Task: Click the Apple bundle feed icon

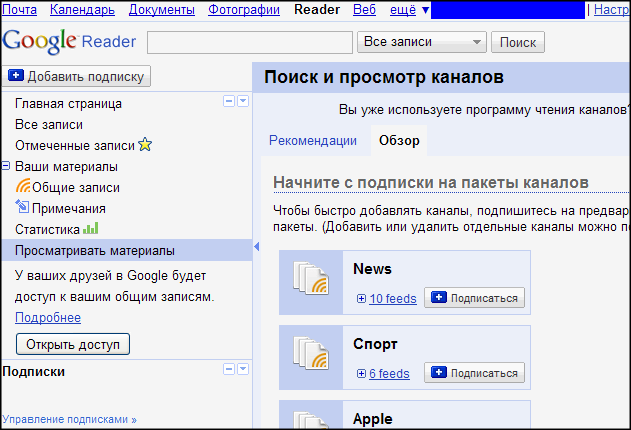Action: [311, 419]
